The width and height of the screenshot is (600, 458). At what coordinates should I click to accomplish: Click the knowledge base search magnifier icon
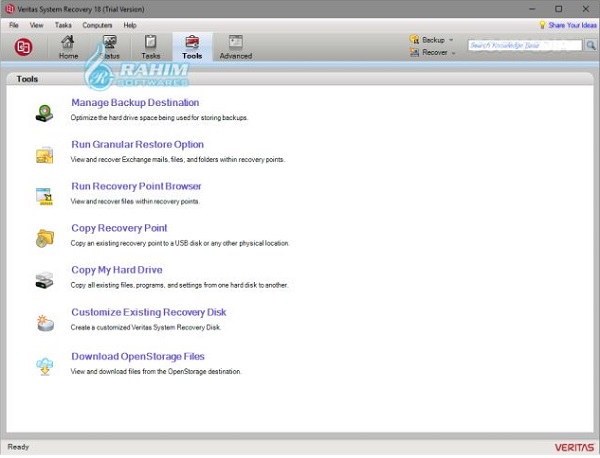click(x=591, y=46)
